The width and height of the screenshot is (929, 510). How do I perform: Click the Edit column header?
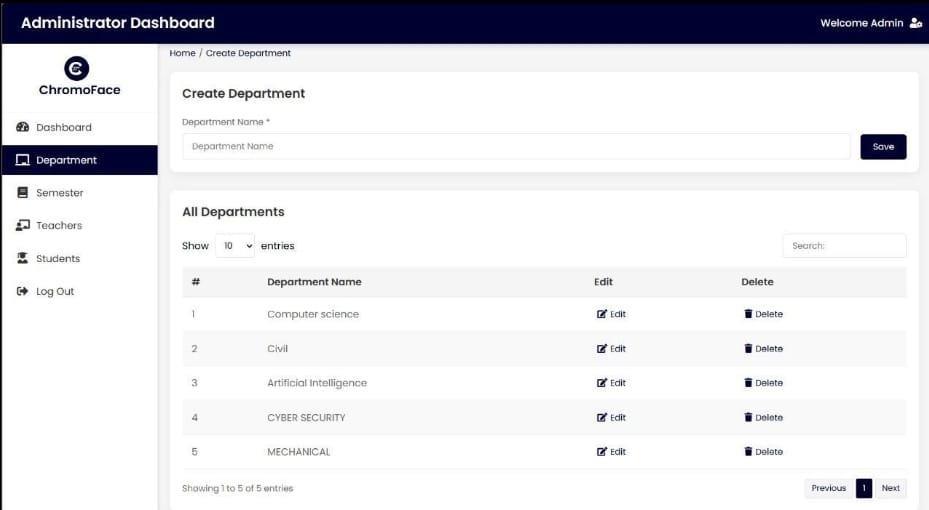603,282
